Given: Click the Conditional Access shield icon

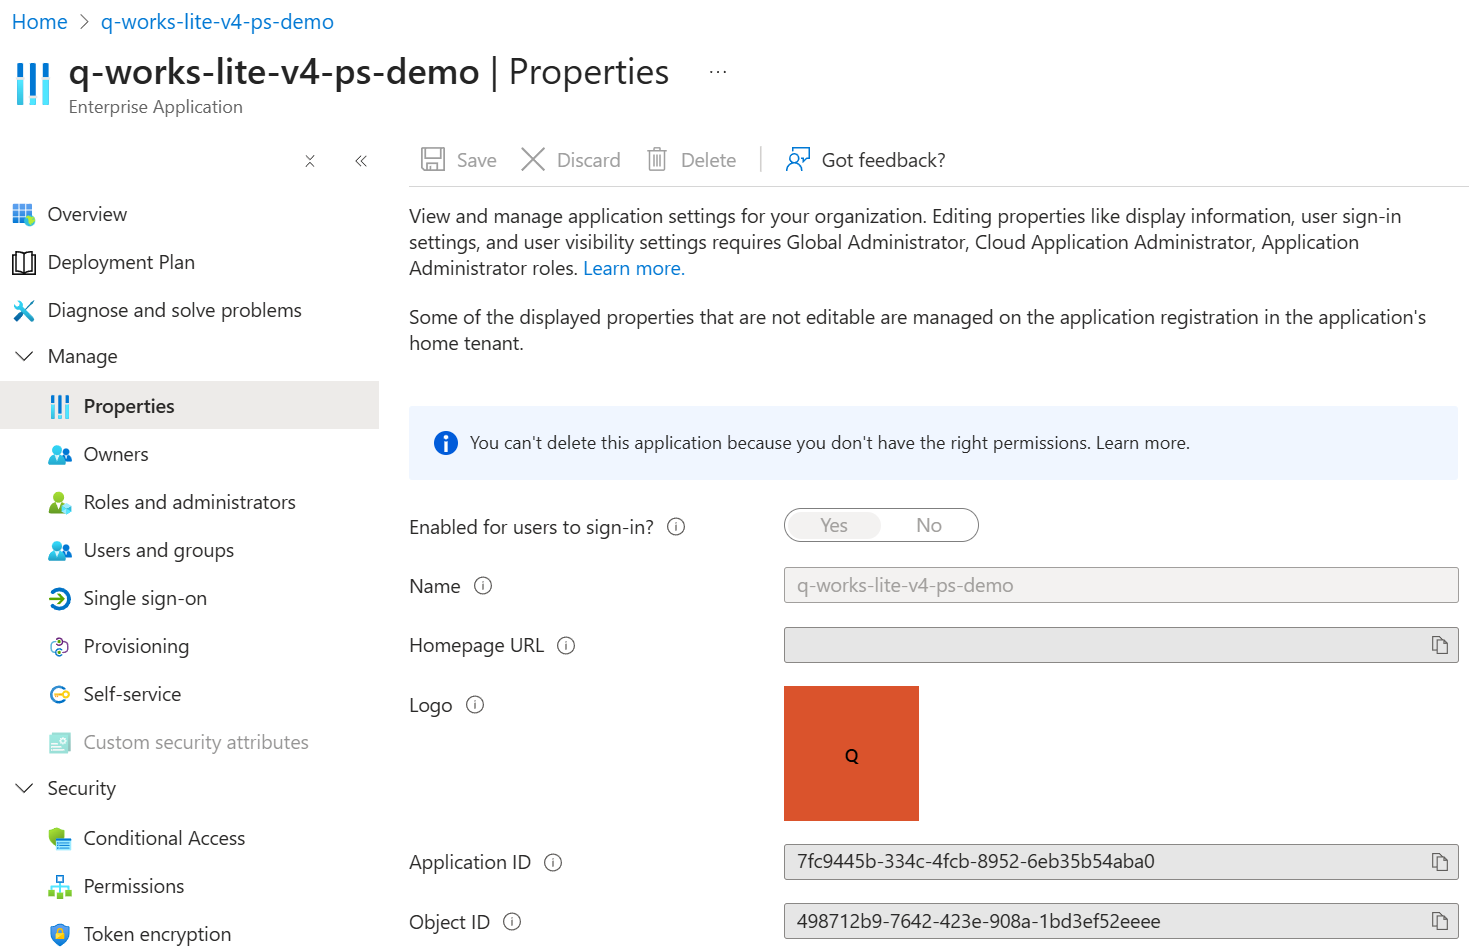Looking at the screenshot, I should [x=60, y=838].
